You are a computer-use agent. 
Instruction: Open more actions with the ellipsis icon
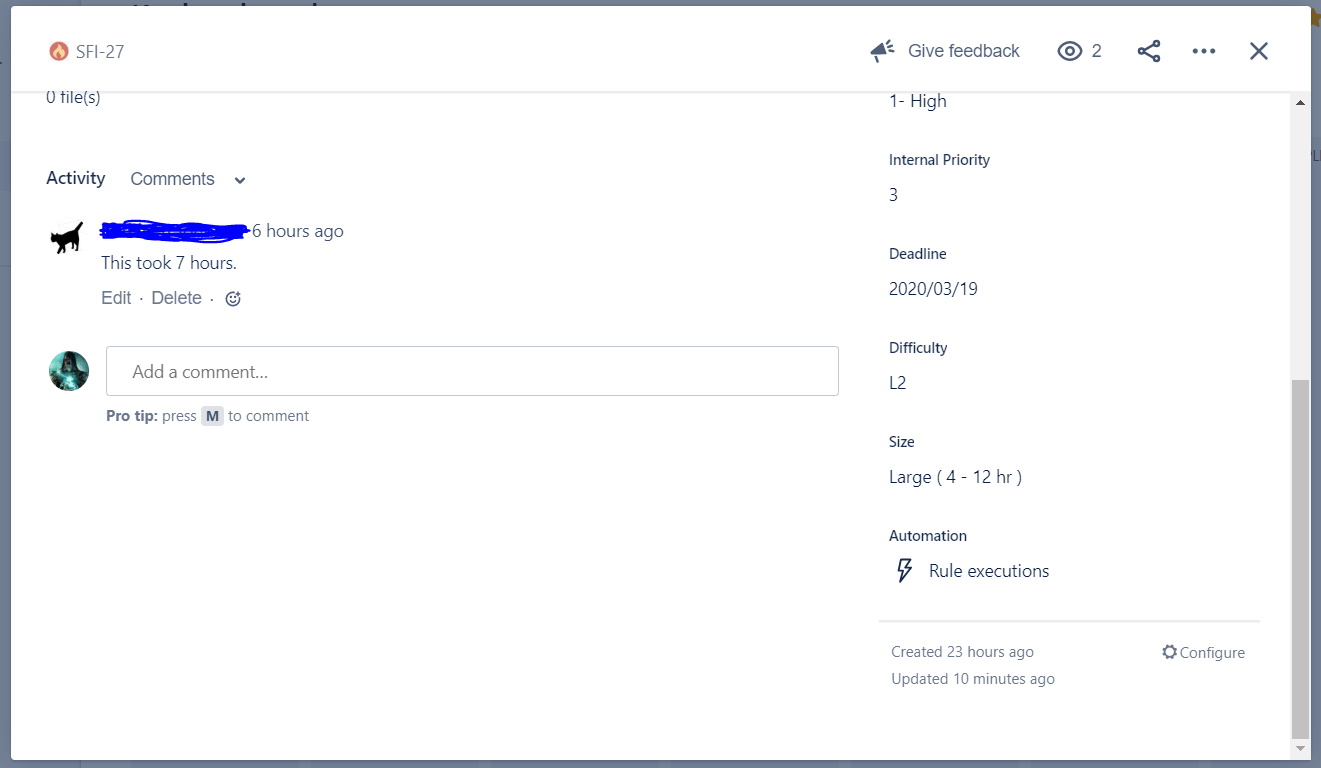1203,50
